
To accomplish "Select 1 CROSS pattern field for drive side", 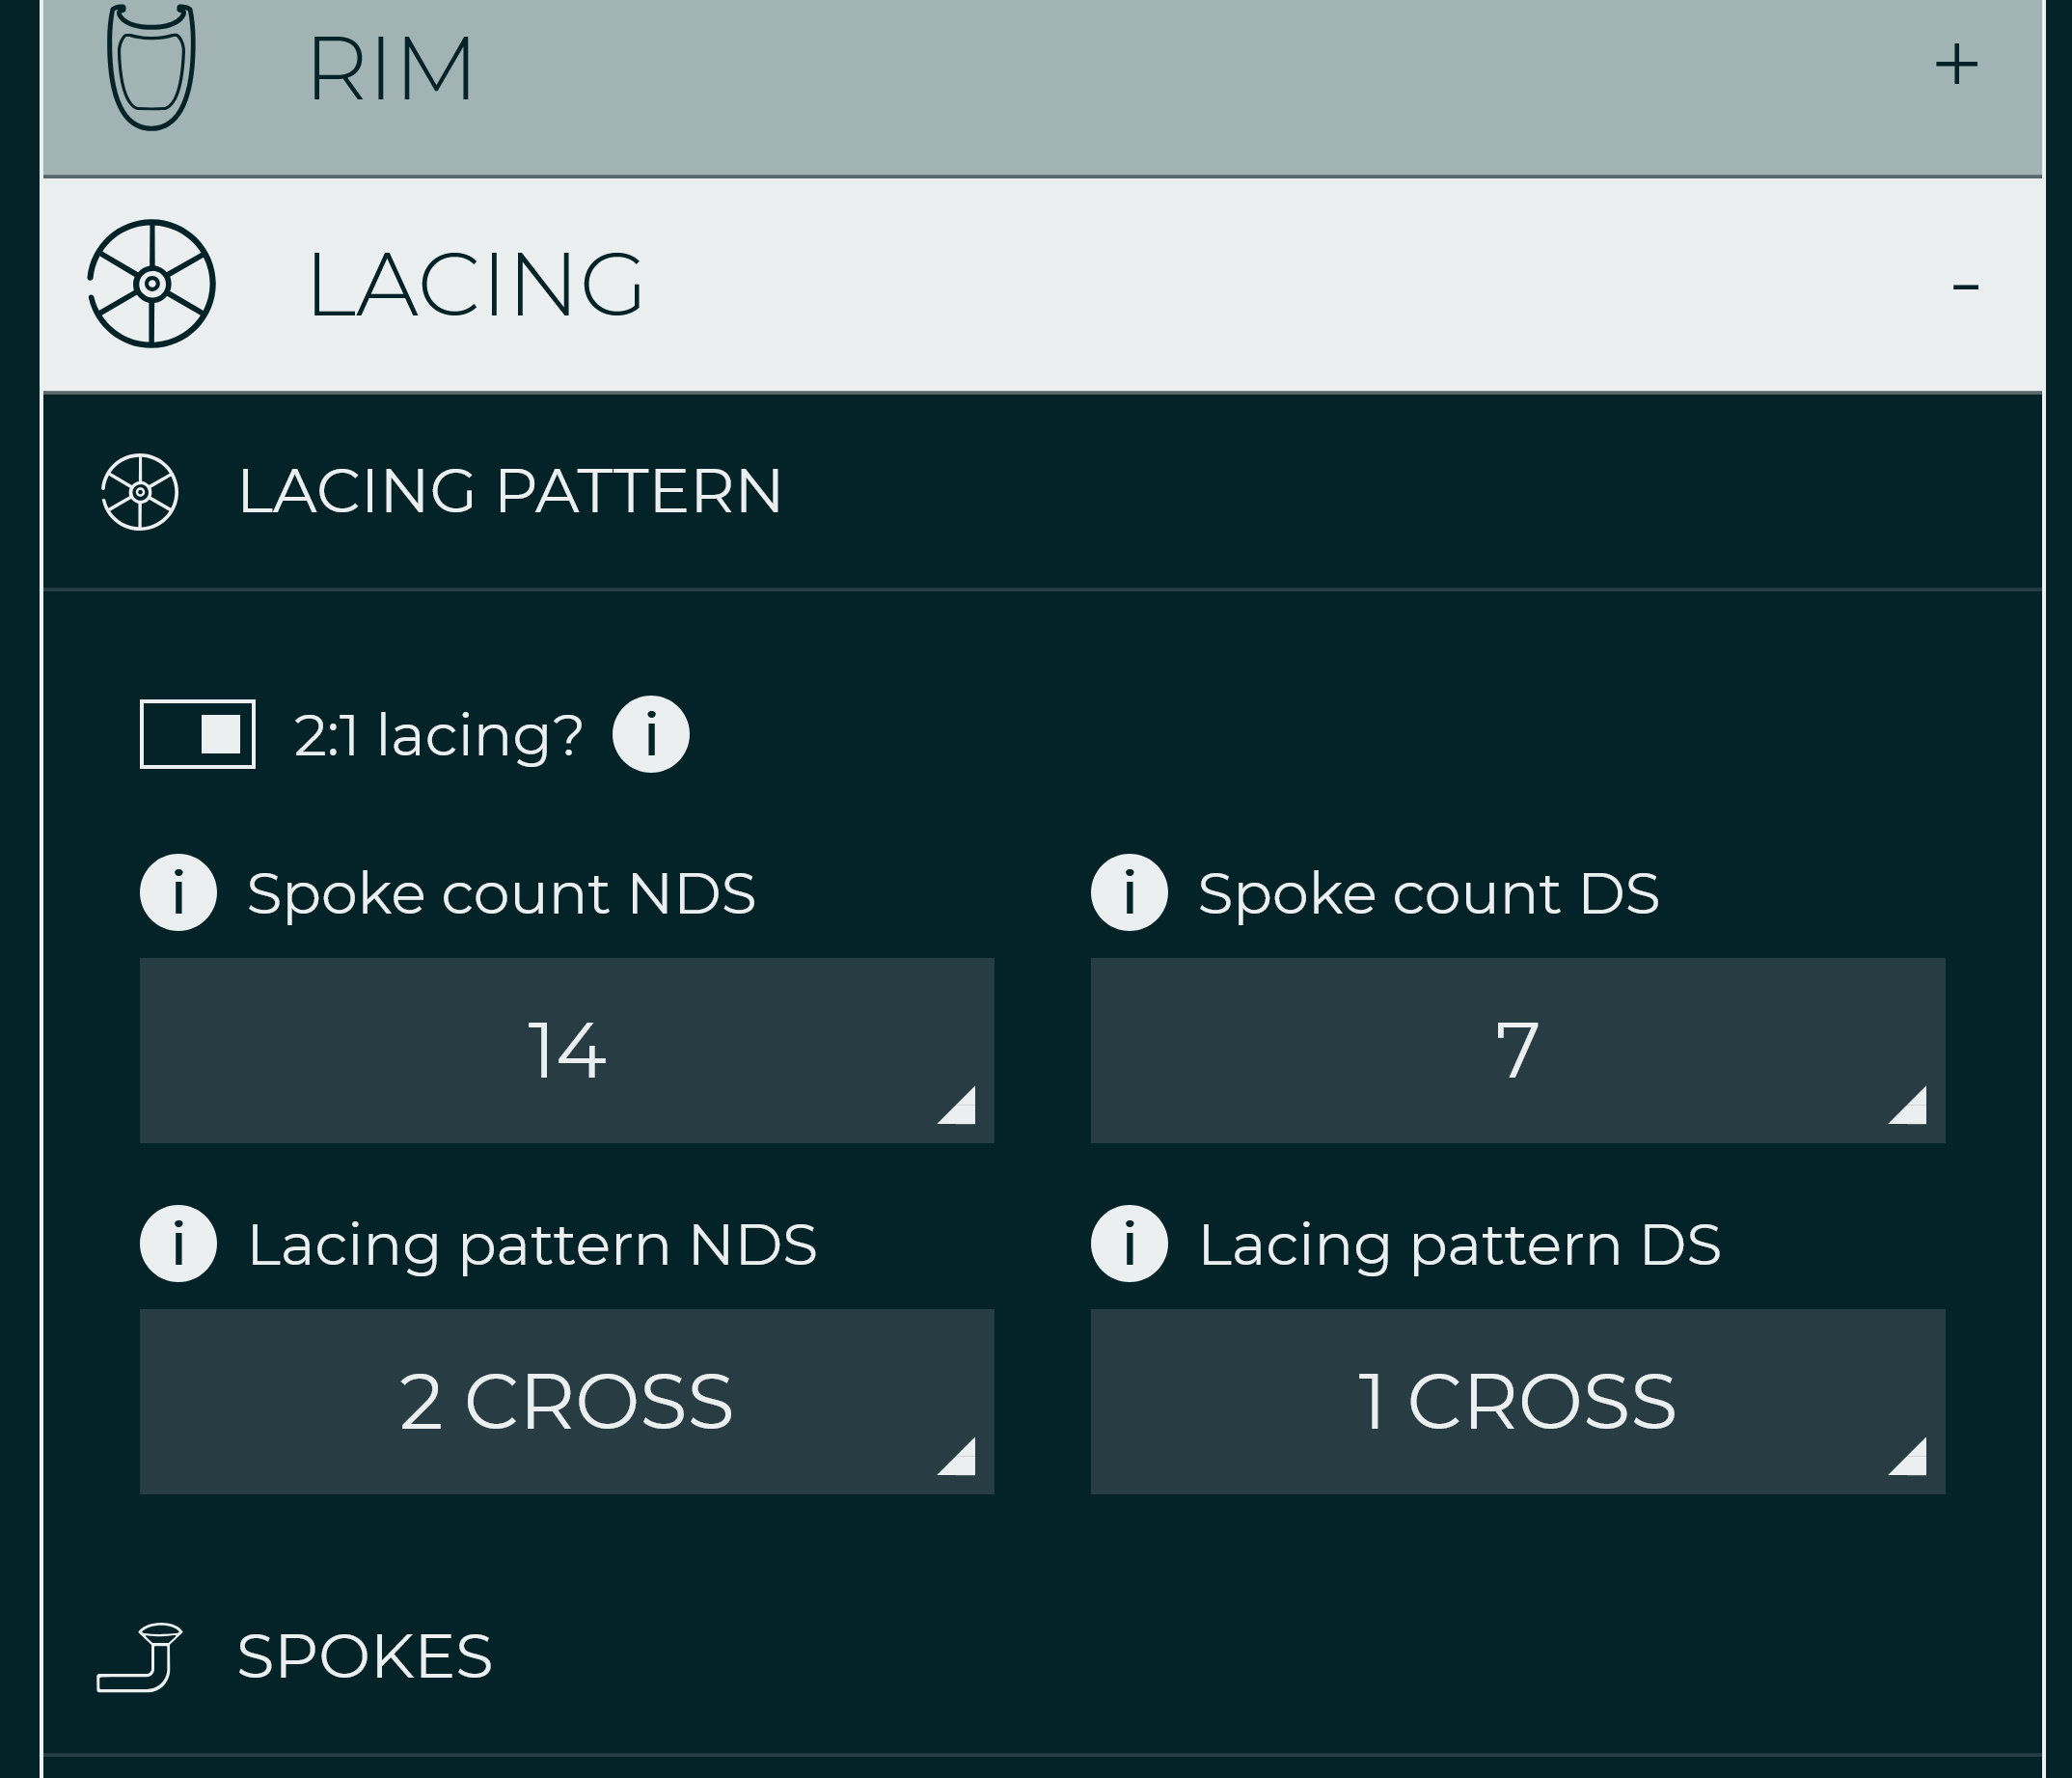I will pos(1516,1400).
